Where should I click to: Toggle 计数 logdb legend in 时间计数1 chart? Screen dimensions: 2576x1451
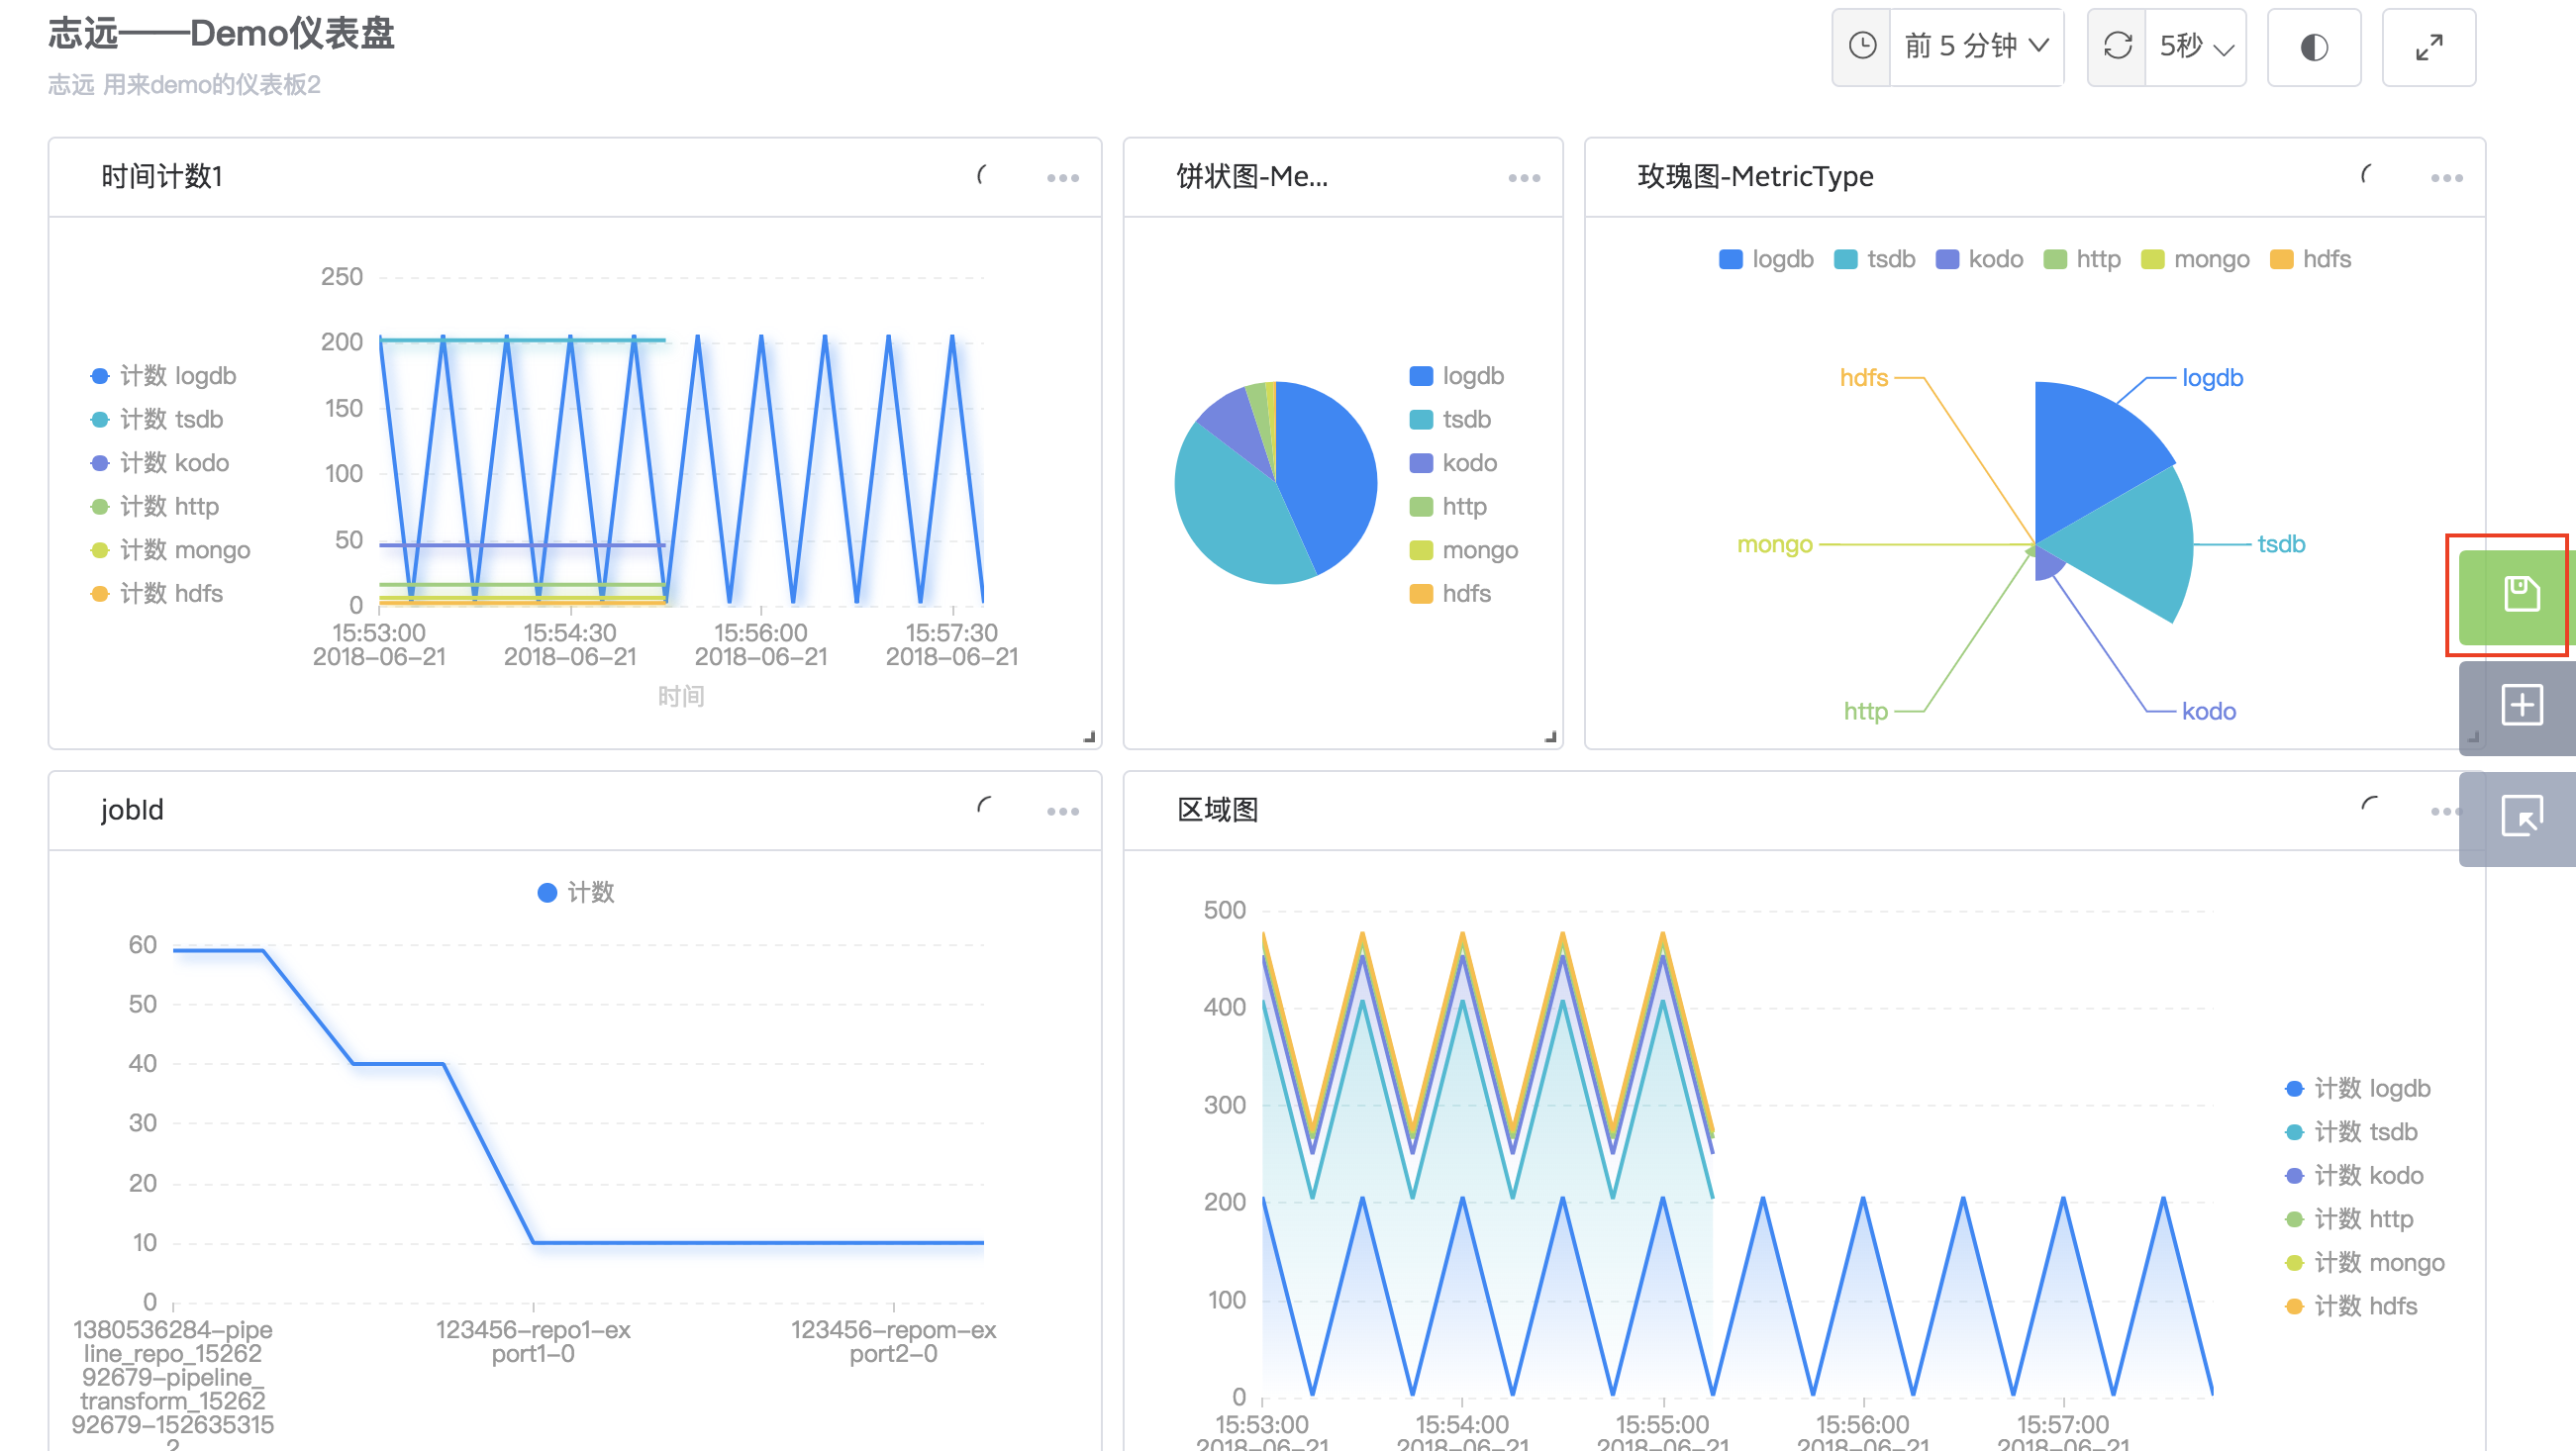163,376
